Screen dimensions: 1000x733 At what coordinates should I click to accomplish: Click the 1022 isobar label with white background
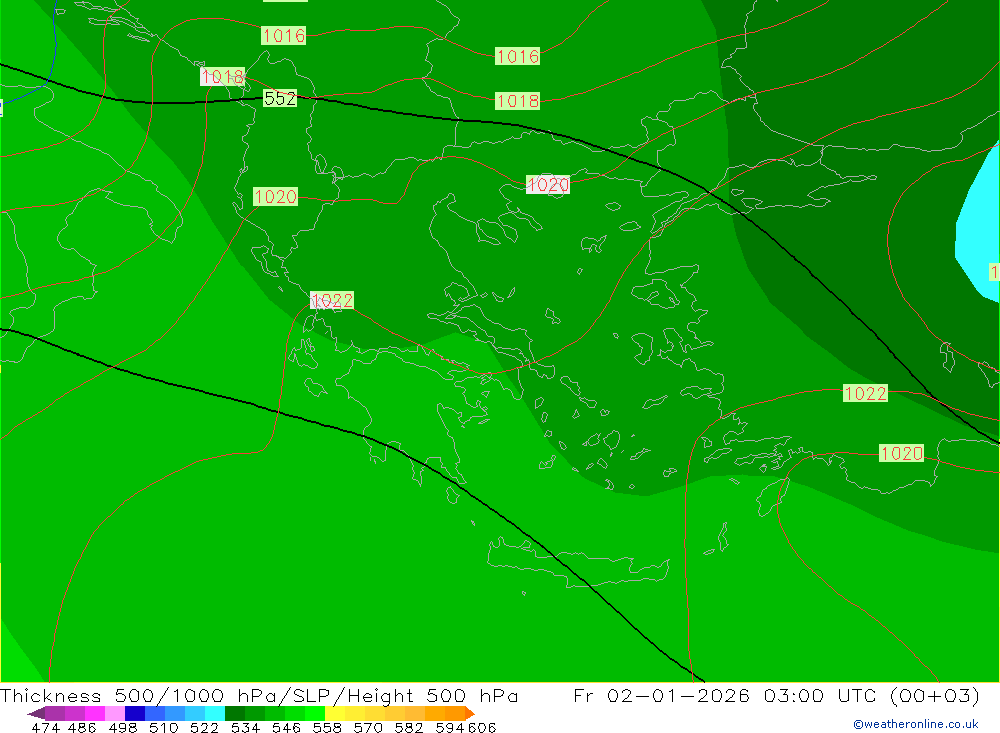(332, 300)
